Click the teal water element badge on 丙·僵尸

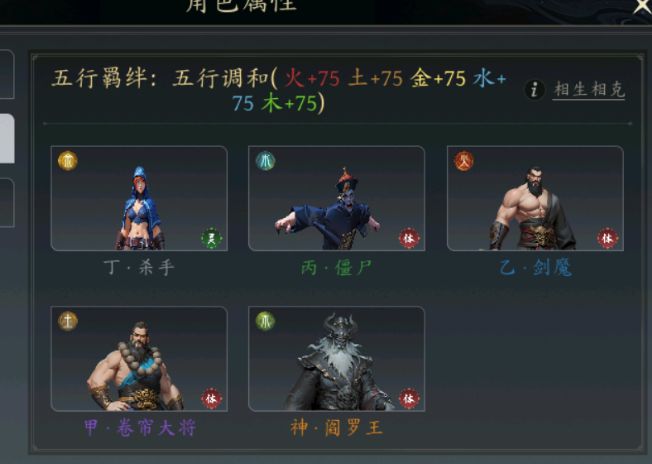pyautogui.click(x=265, y=161)
